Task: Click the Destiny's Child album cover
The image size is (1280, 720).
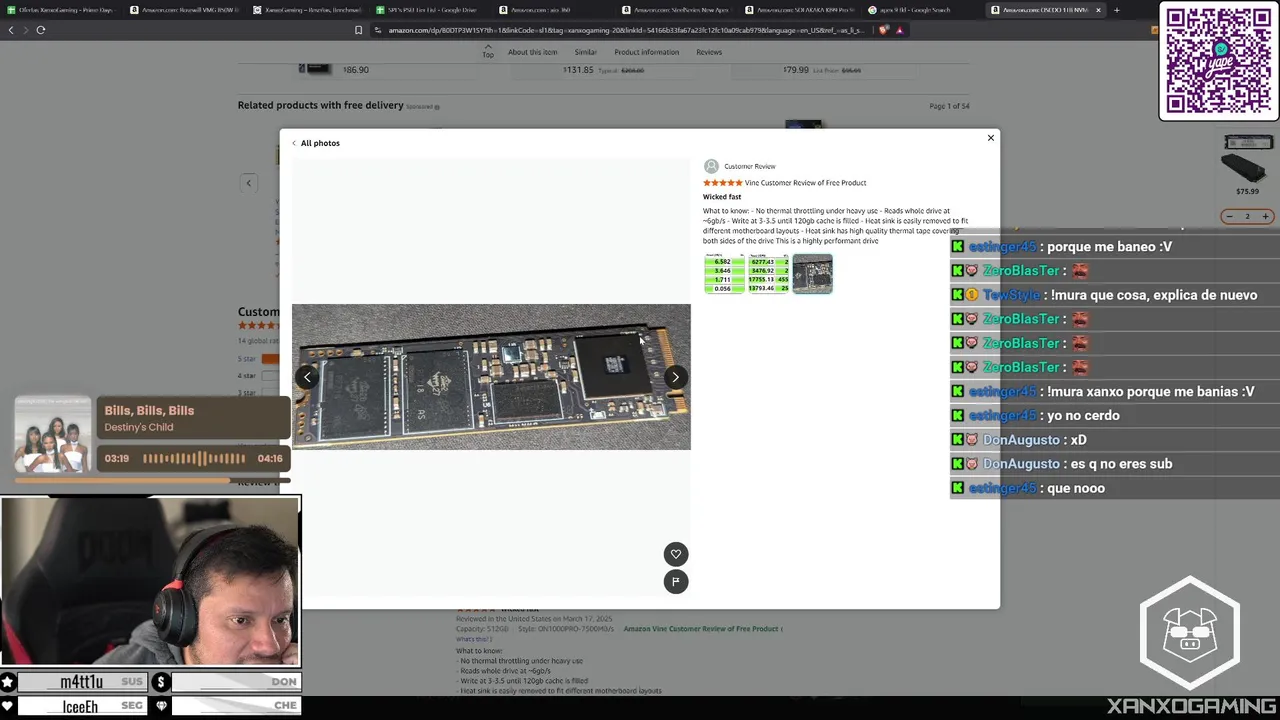Action: click(52, 434)
